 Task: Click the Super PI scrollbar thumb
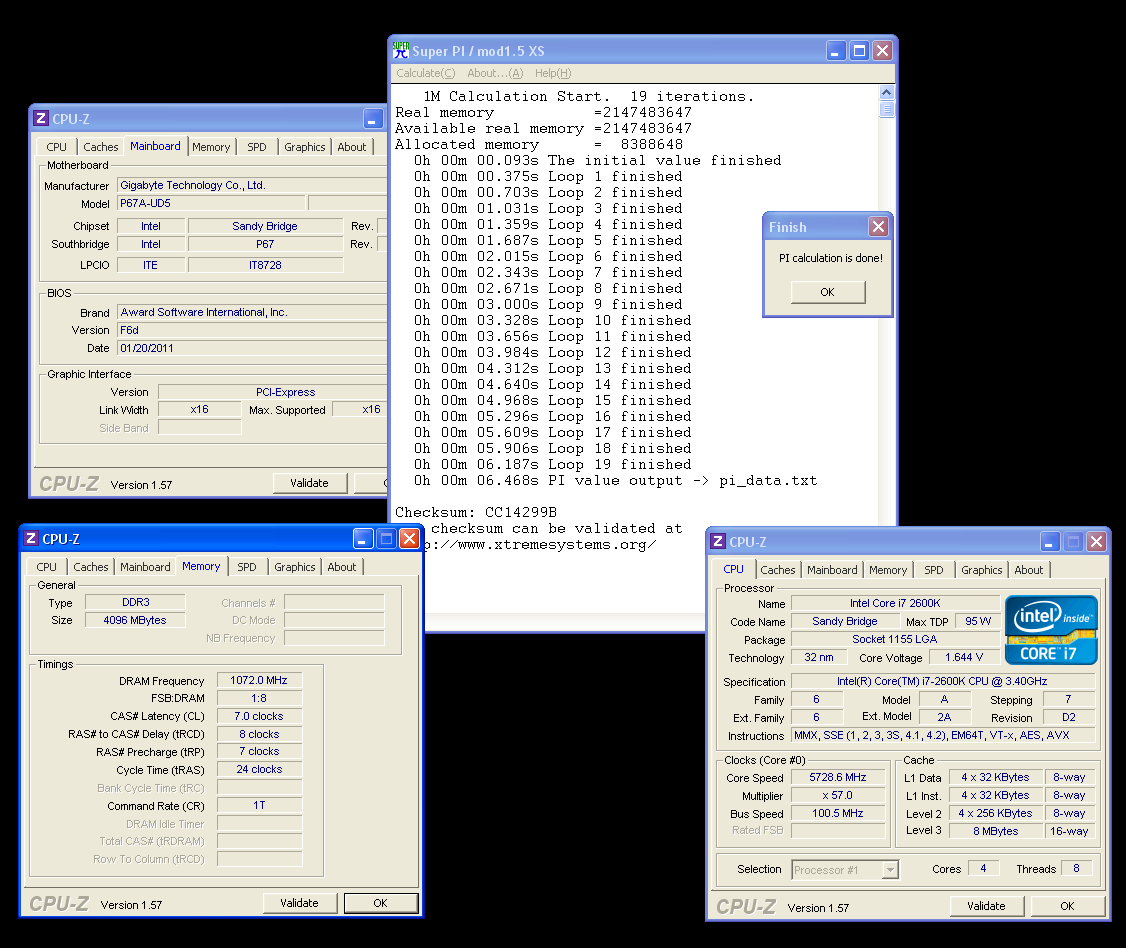[887, 109]
